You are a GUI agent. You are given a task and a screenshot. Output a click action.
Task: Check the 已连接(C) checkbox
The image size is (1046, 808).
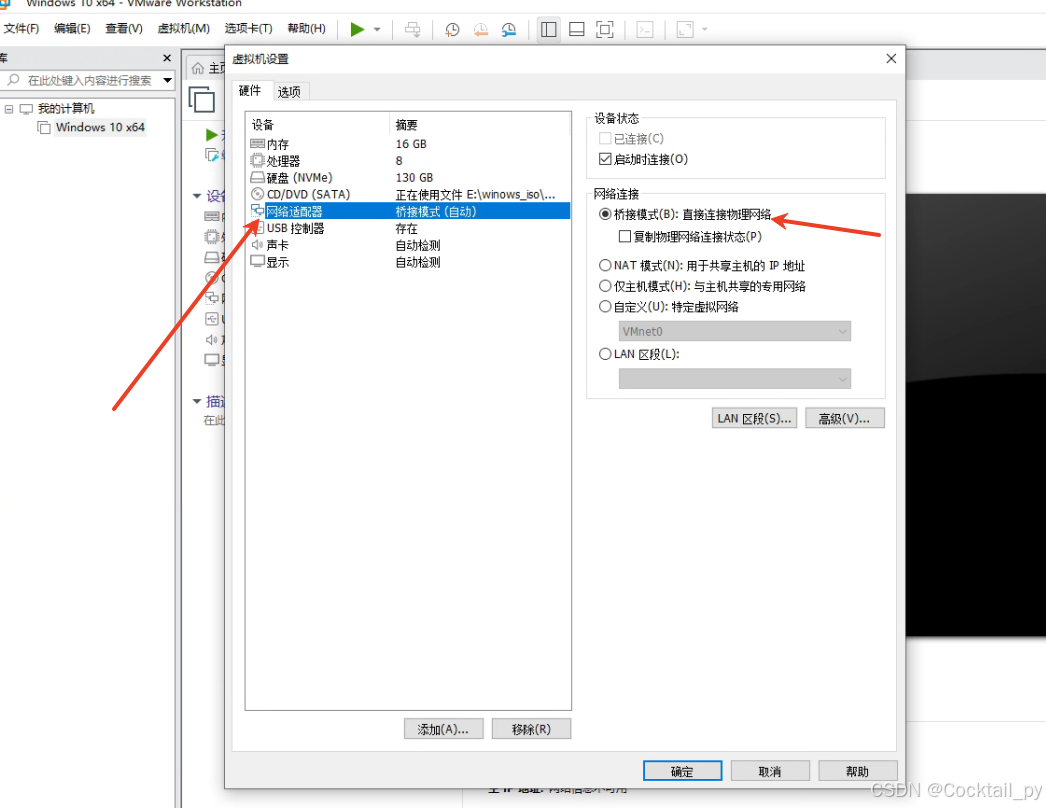pyautogui.click(x=605, y=138)
